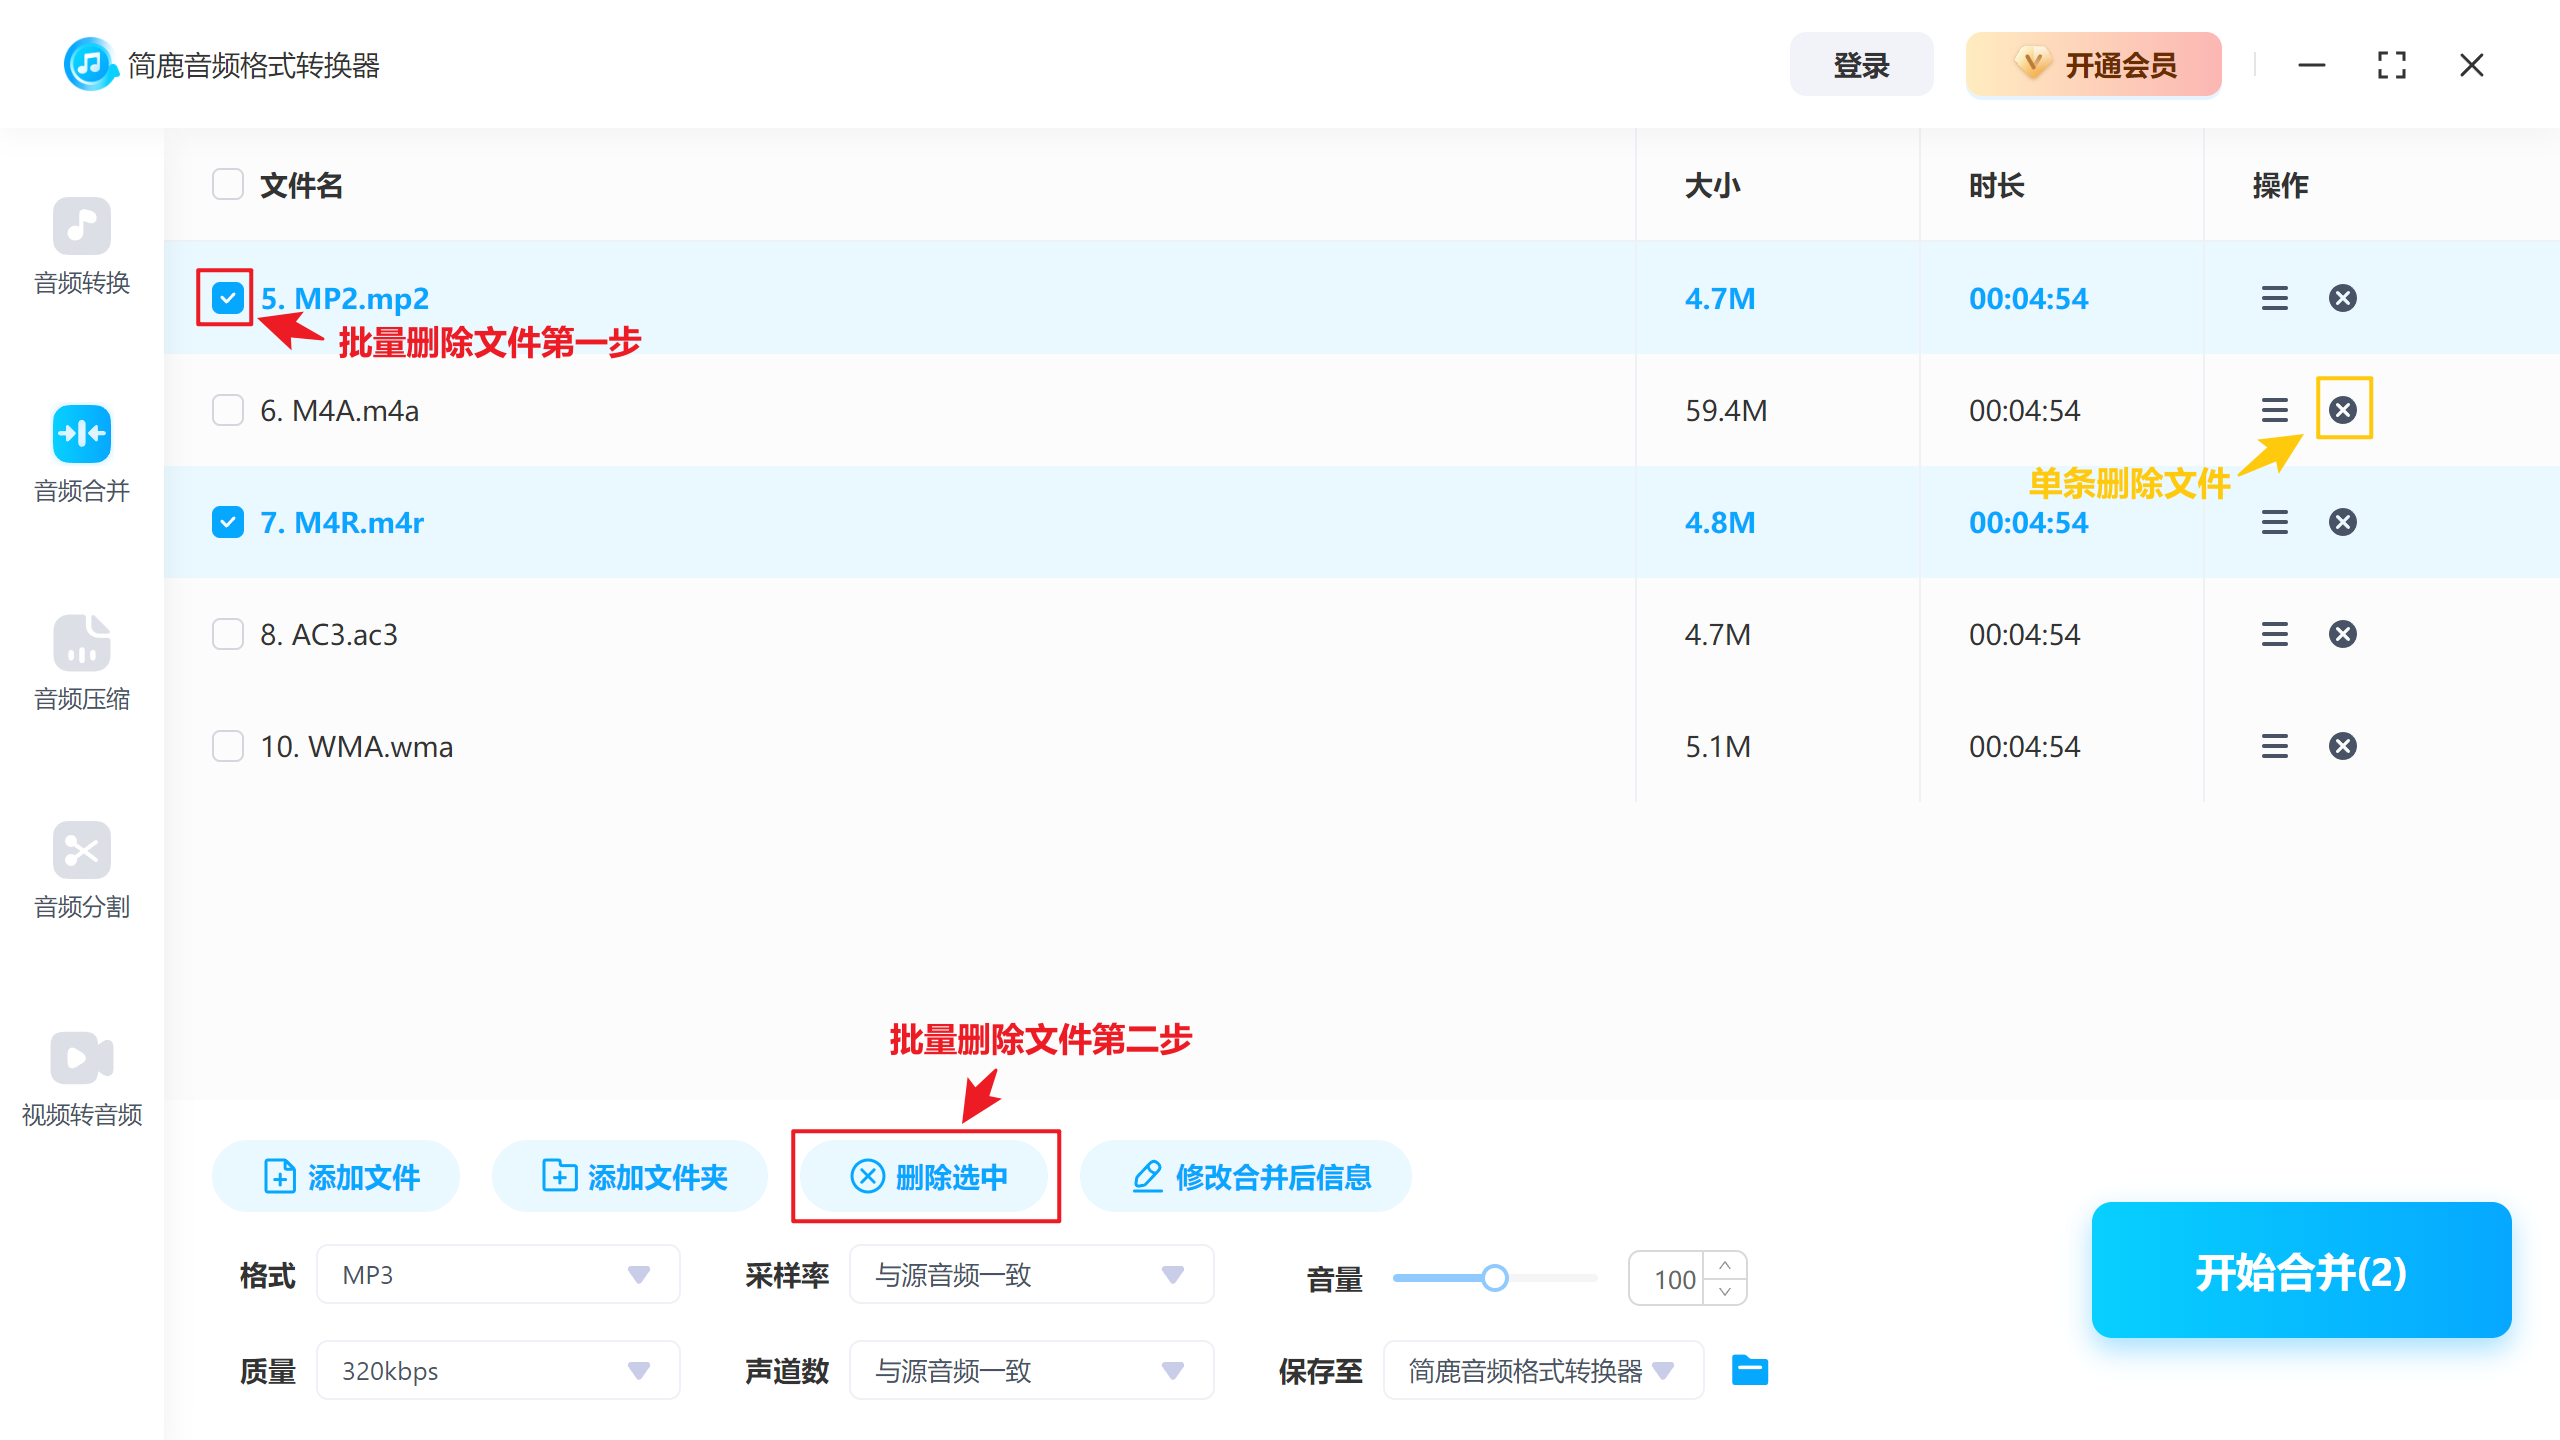
Task: Click the 登录 menu item
Action: tap(1861, 64)
